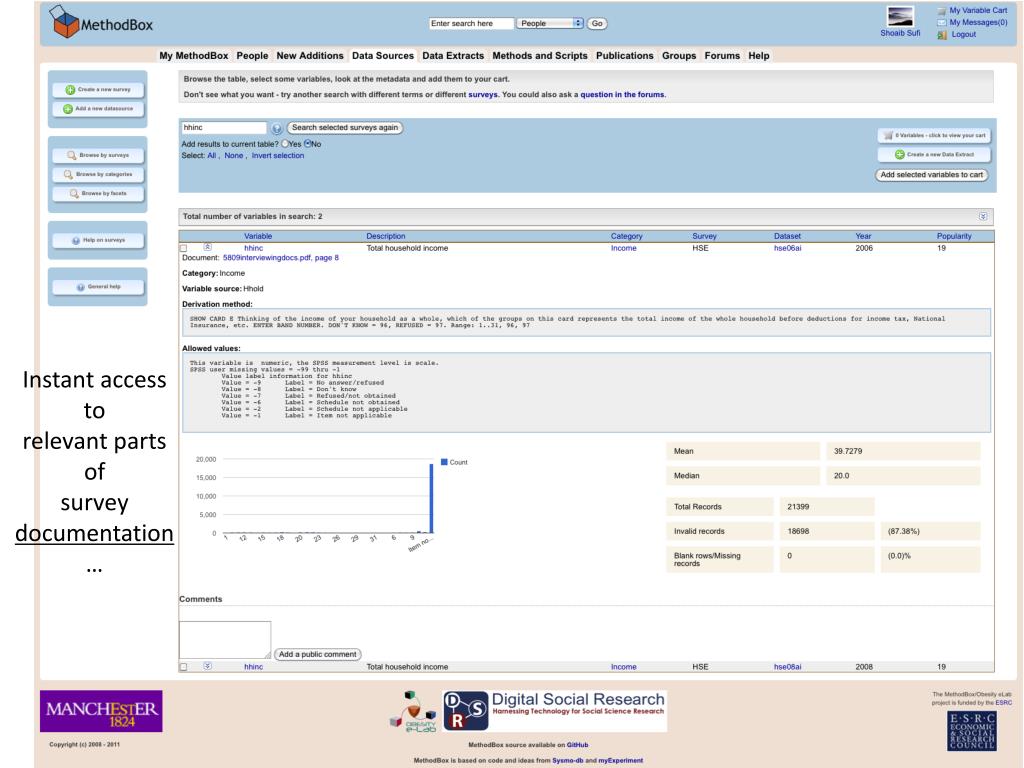Open Data Extracts
This screenshot has width=1024, height=768.
coord(453,56)
